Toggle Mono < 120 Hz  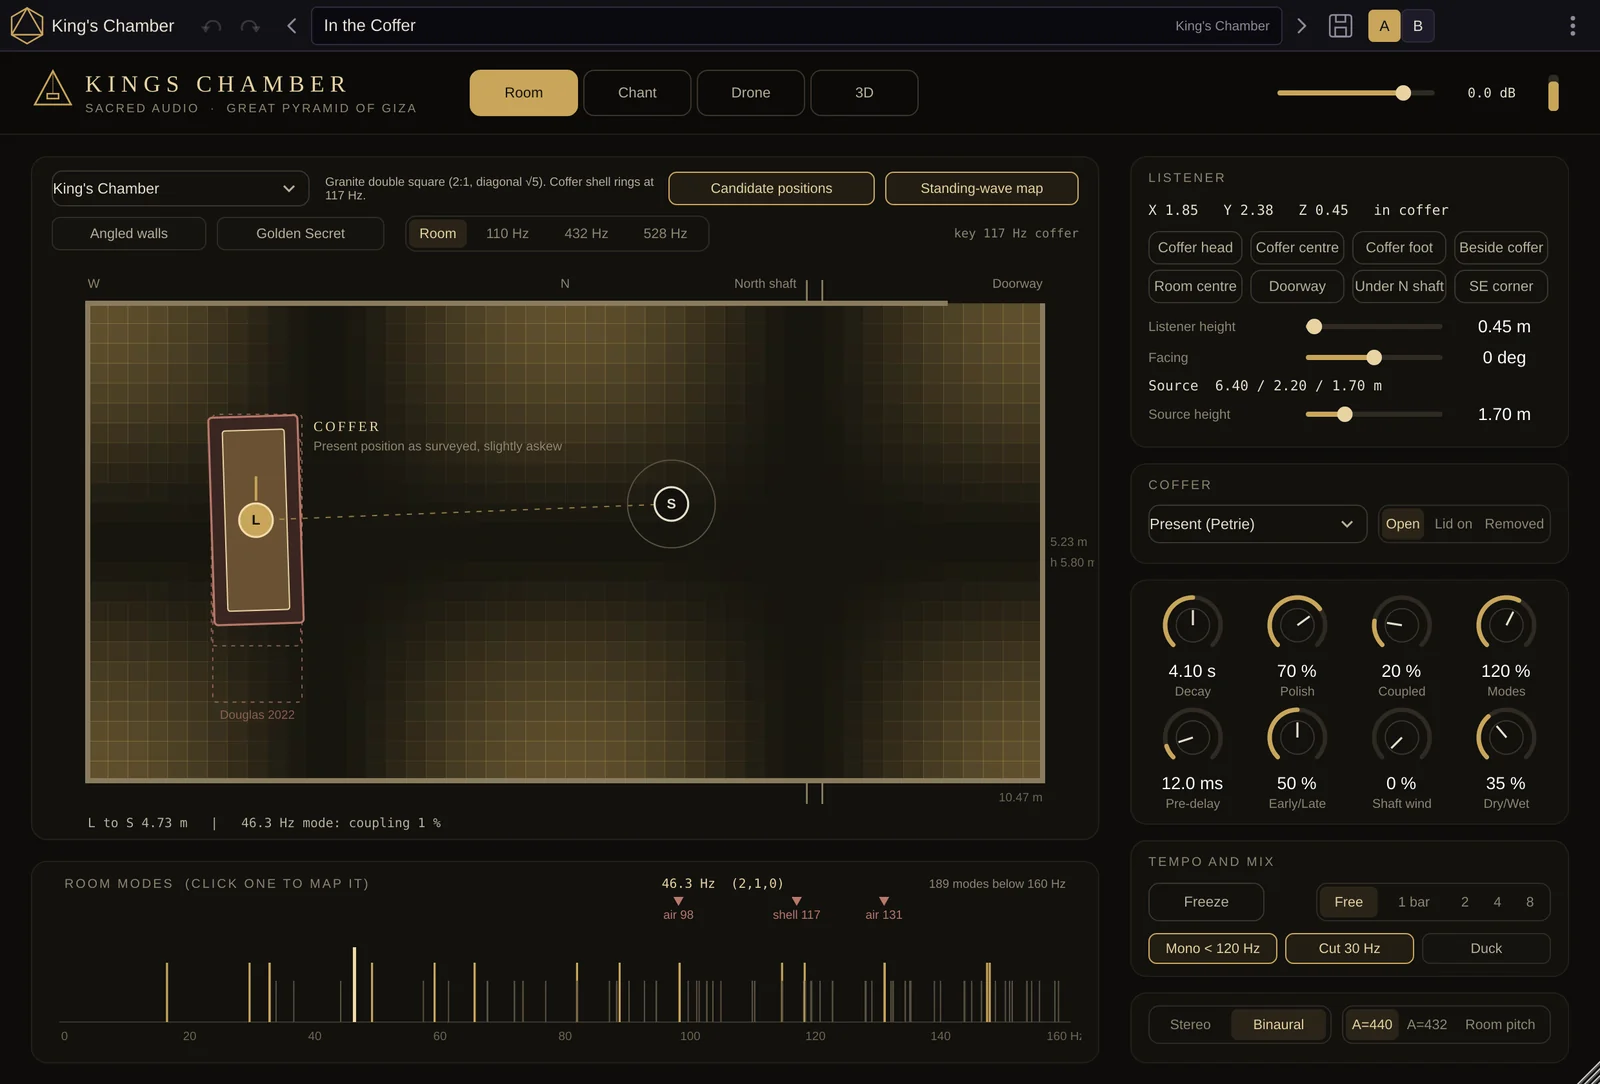point(1212,948)
